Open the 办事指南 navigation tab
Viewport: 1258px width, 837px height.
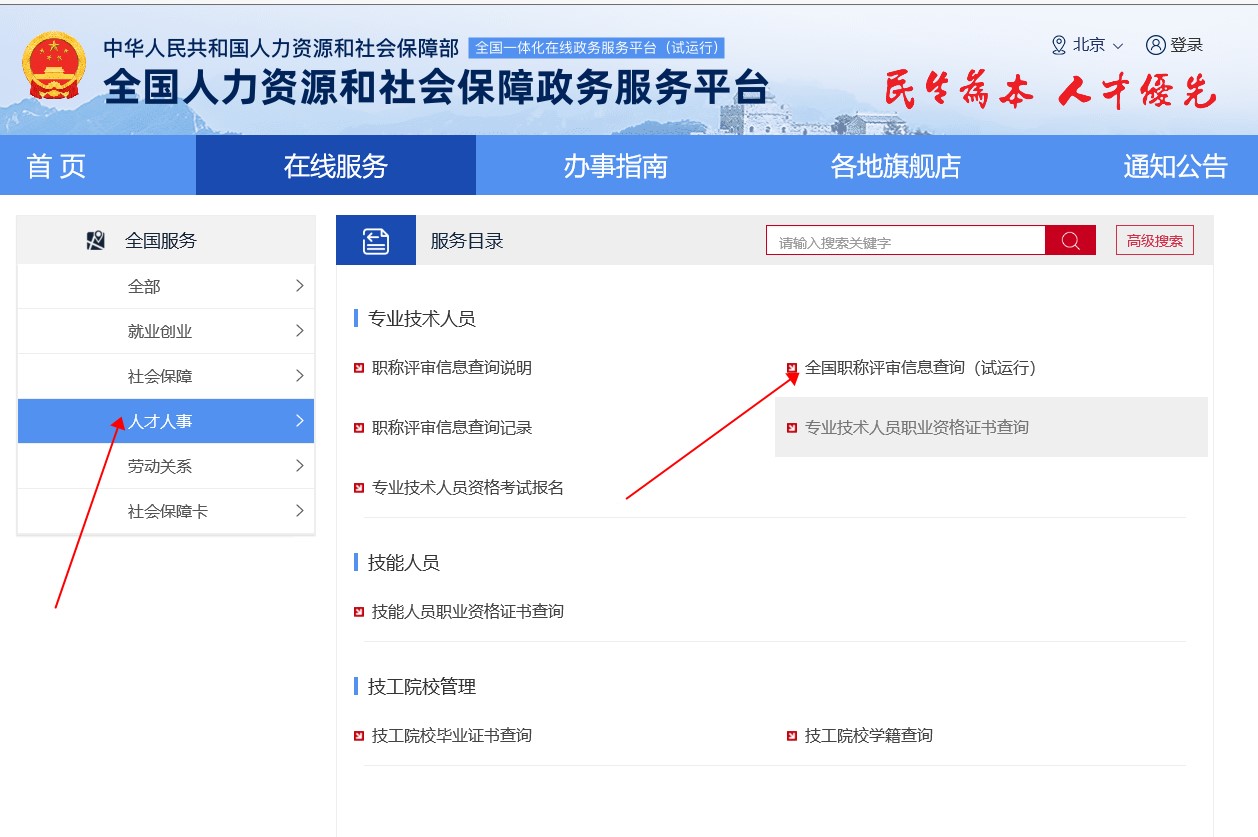[x=615, y=166]
